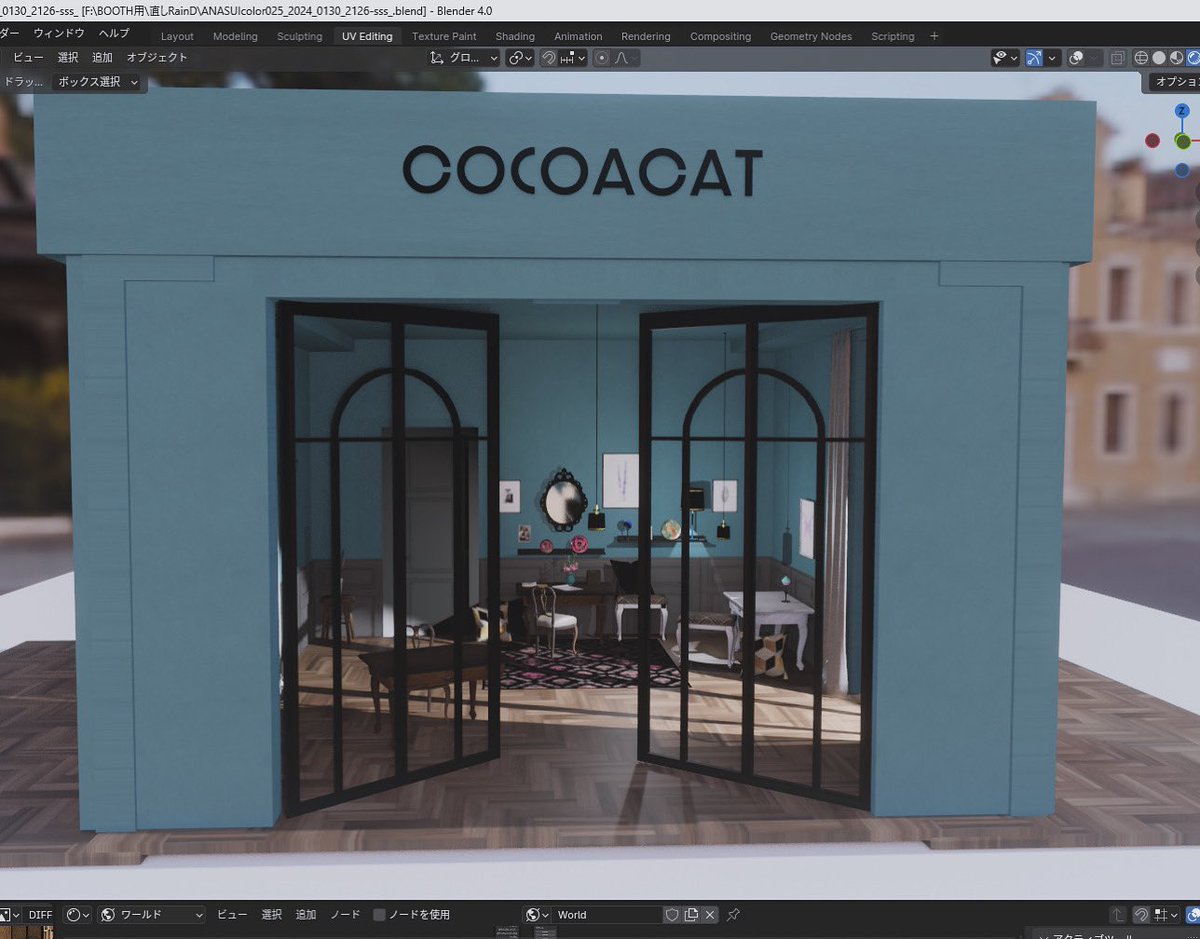Open the ワールド shader type dropdown

152,914
